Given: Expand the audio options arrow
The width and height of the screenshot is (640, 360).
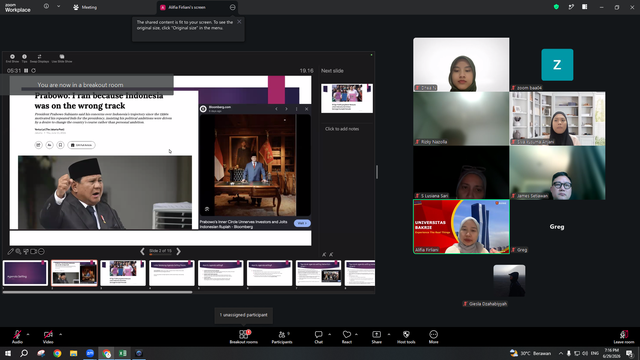Looking at the screenshot, I should tap(28, 334).
